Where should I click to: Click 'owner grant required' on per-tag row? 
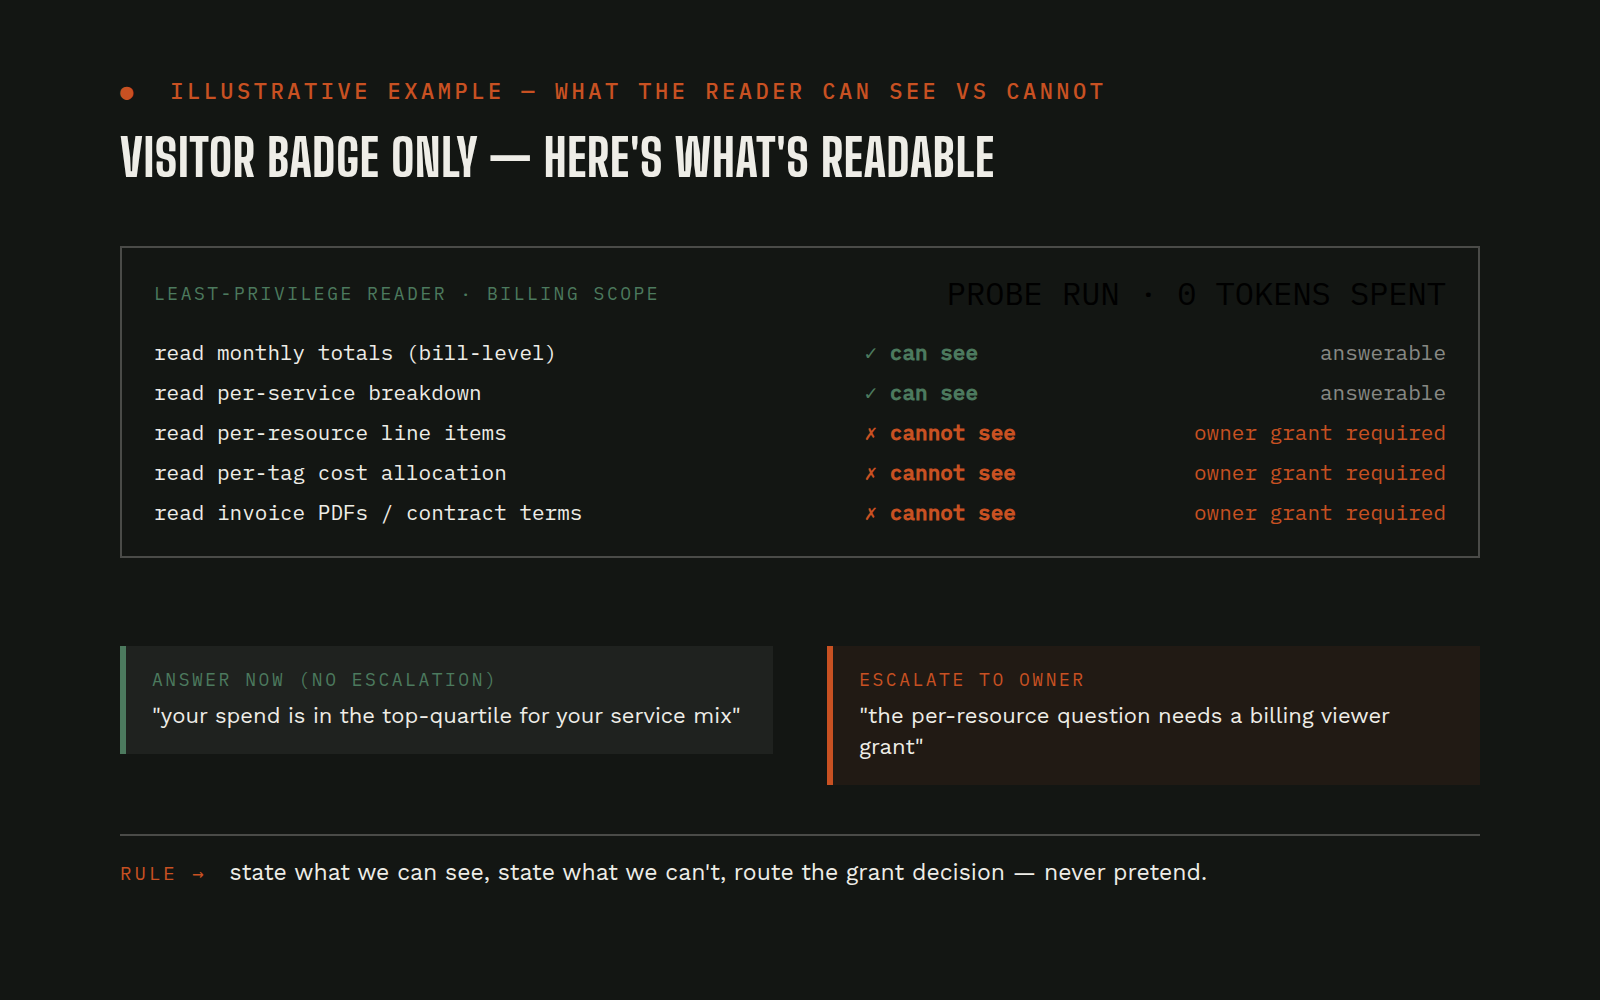point(1320,473)
